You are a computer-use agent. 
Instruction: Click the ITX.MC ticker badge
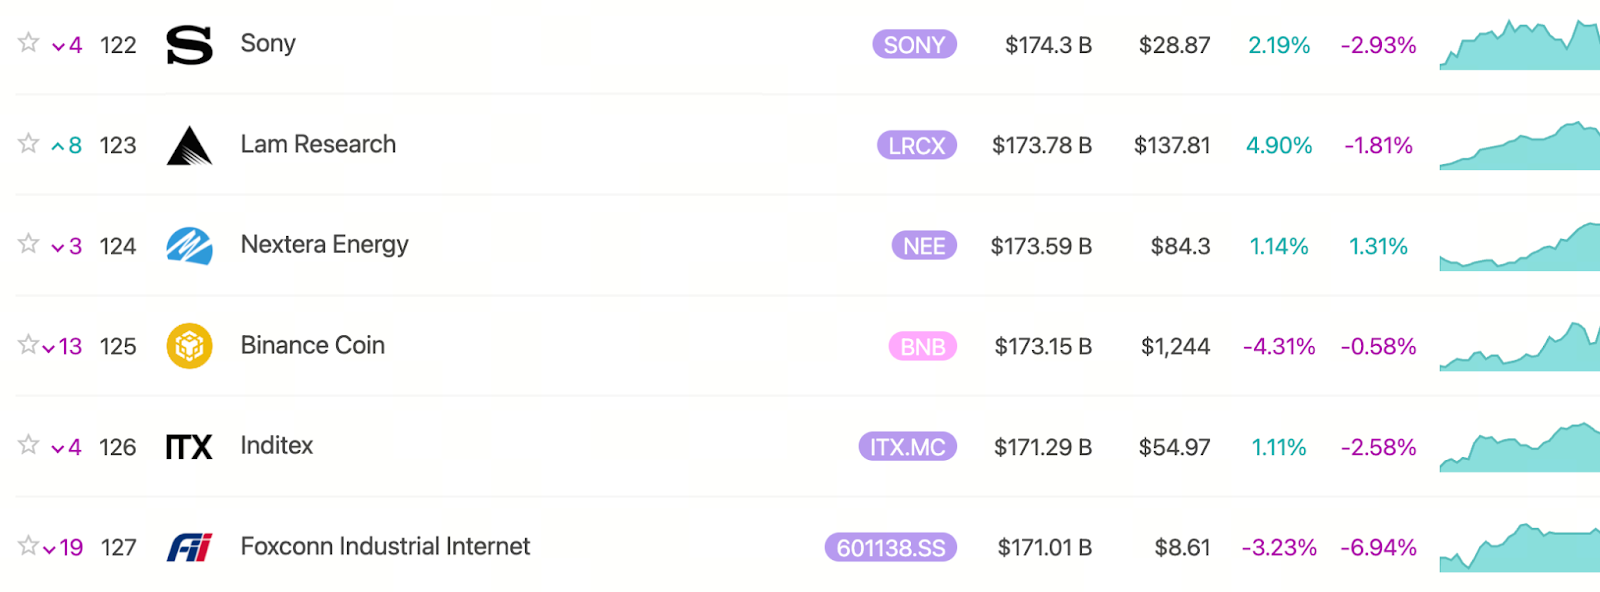(x=907, y=447)
